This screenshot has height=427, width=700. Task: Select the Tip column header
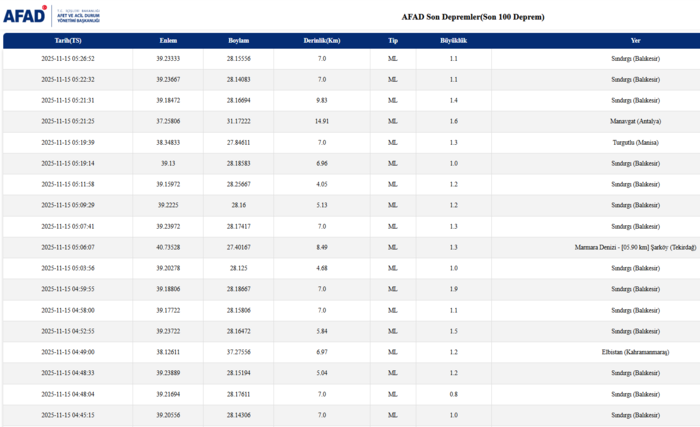(393, 40)
